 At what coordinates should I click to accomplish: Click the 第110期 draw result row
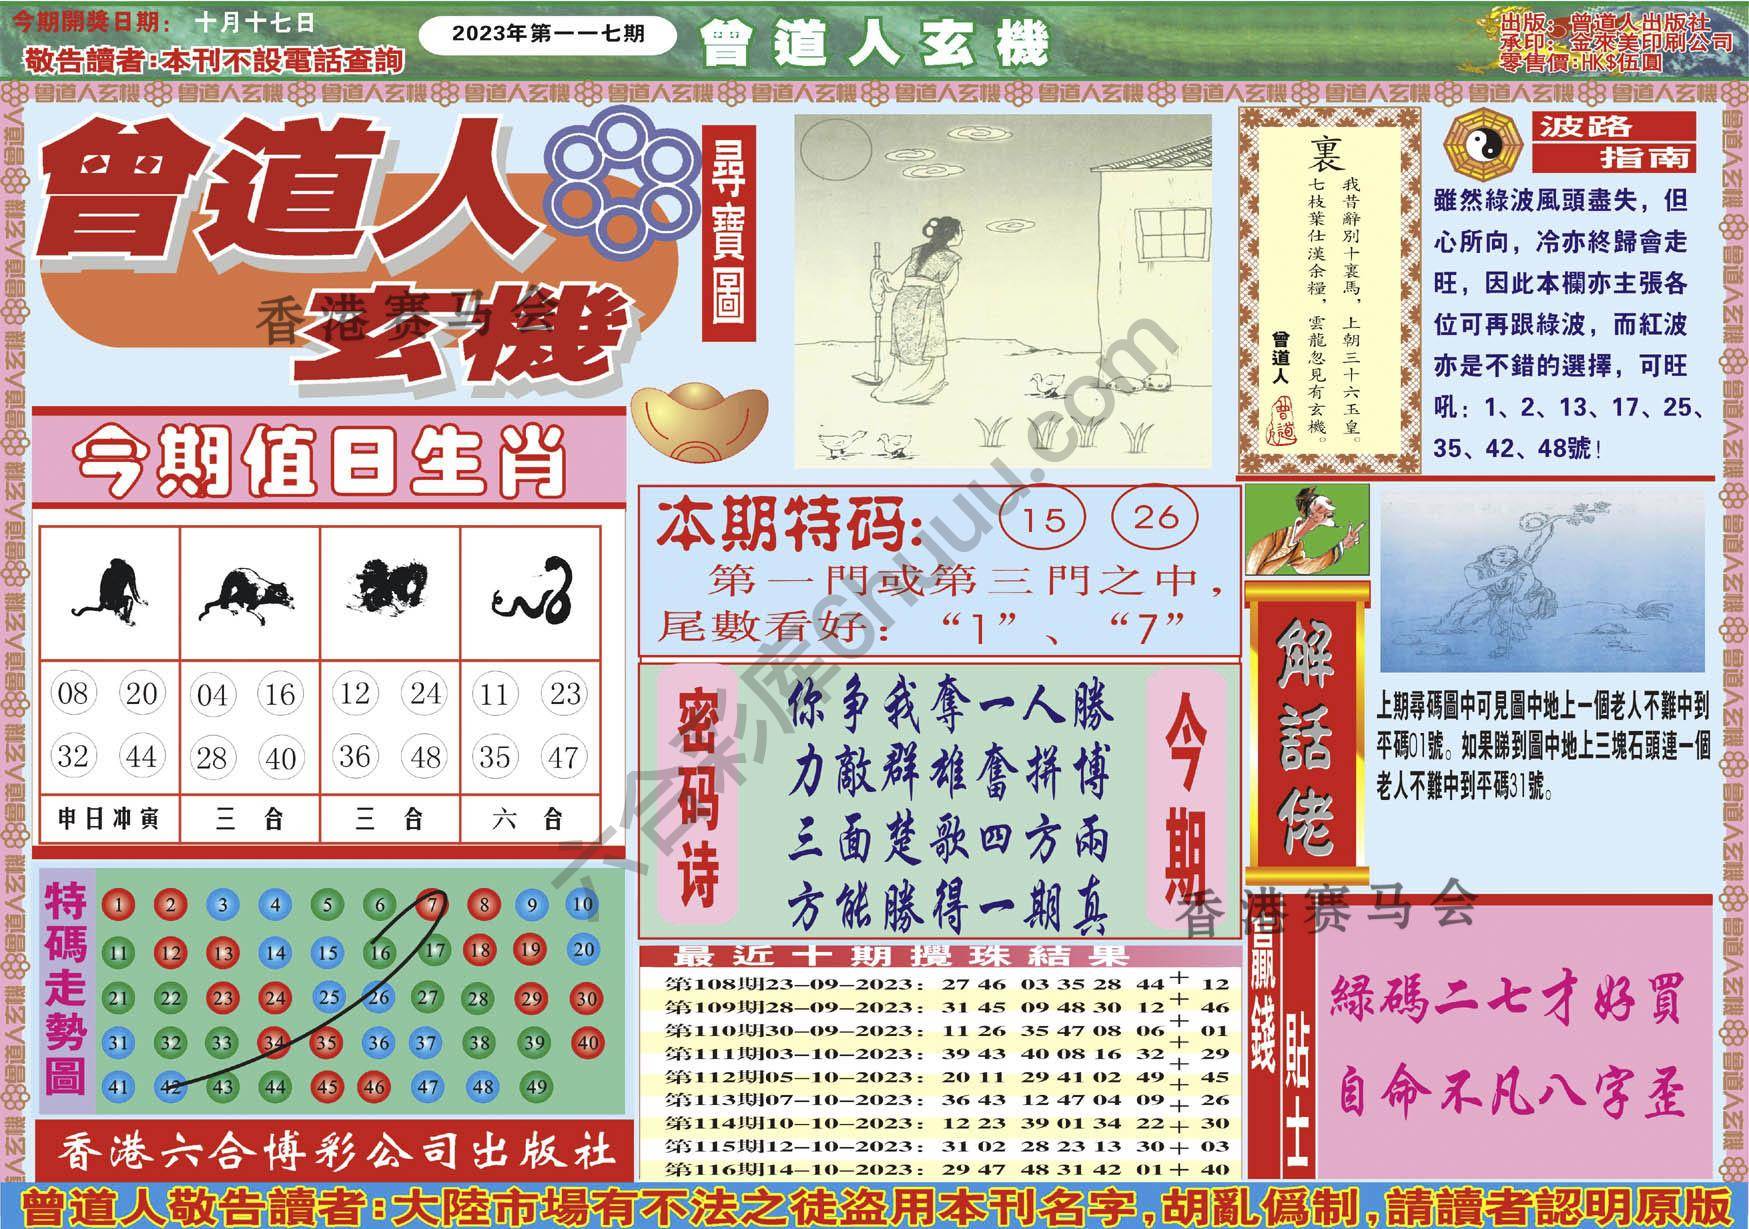[948, 1031]
